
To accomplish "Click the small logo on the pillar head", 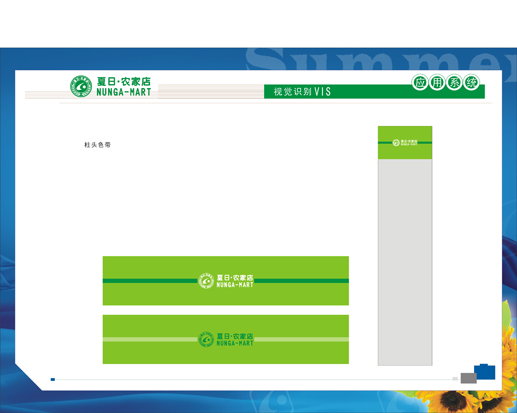I will click(405, 143).
